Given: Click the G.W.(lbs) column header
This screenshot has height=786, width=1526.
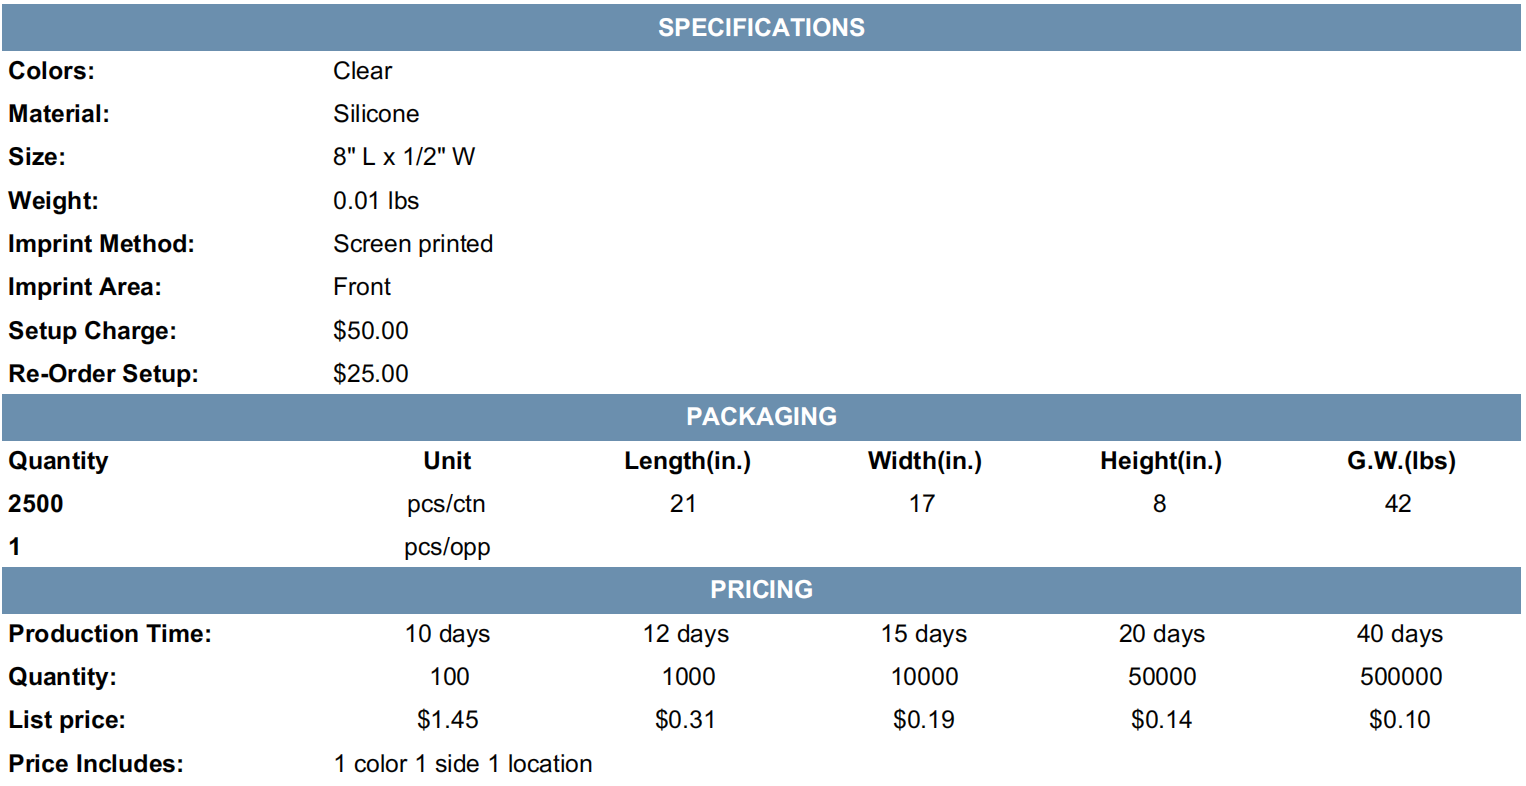Looking at the screenshot, I should (1401, 461).
